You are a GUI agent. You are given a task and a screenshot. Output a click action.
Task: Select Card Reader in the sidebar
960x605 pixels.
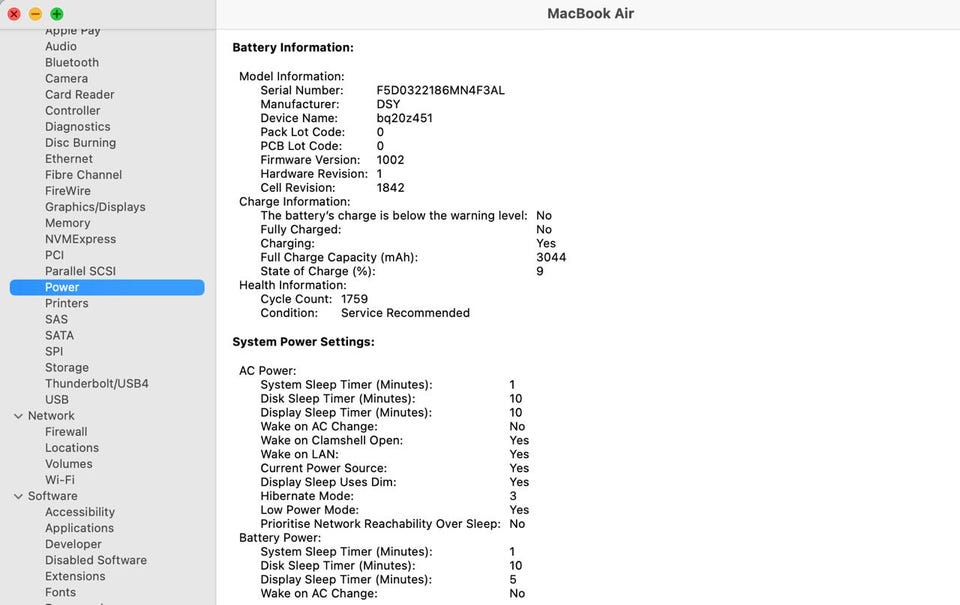[x=80, y=94]
